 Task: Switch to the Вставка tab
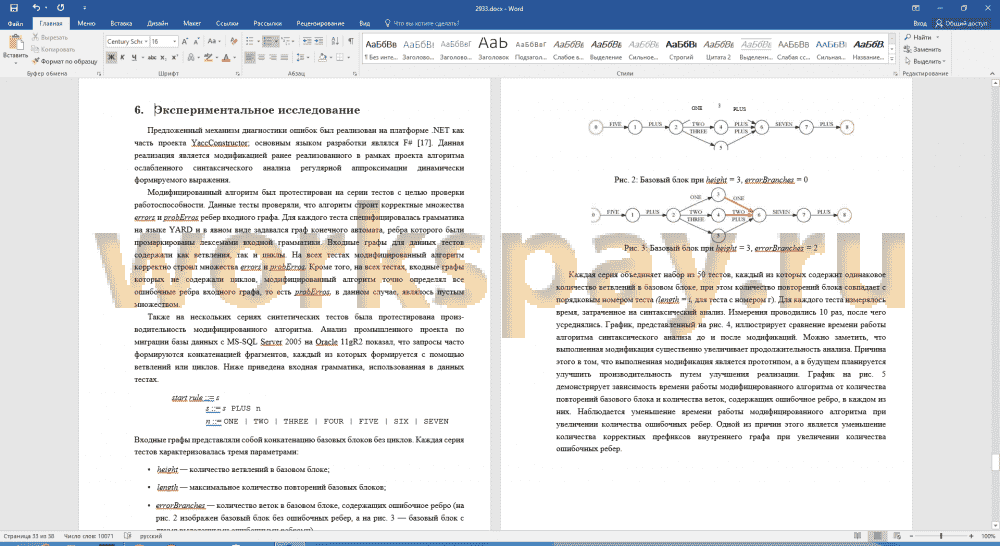121,24
